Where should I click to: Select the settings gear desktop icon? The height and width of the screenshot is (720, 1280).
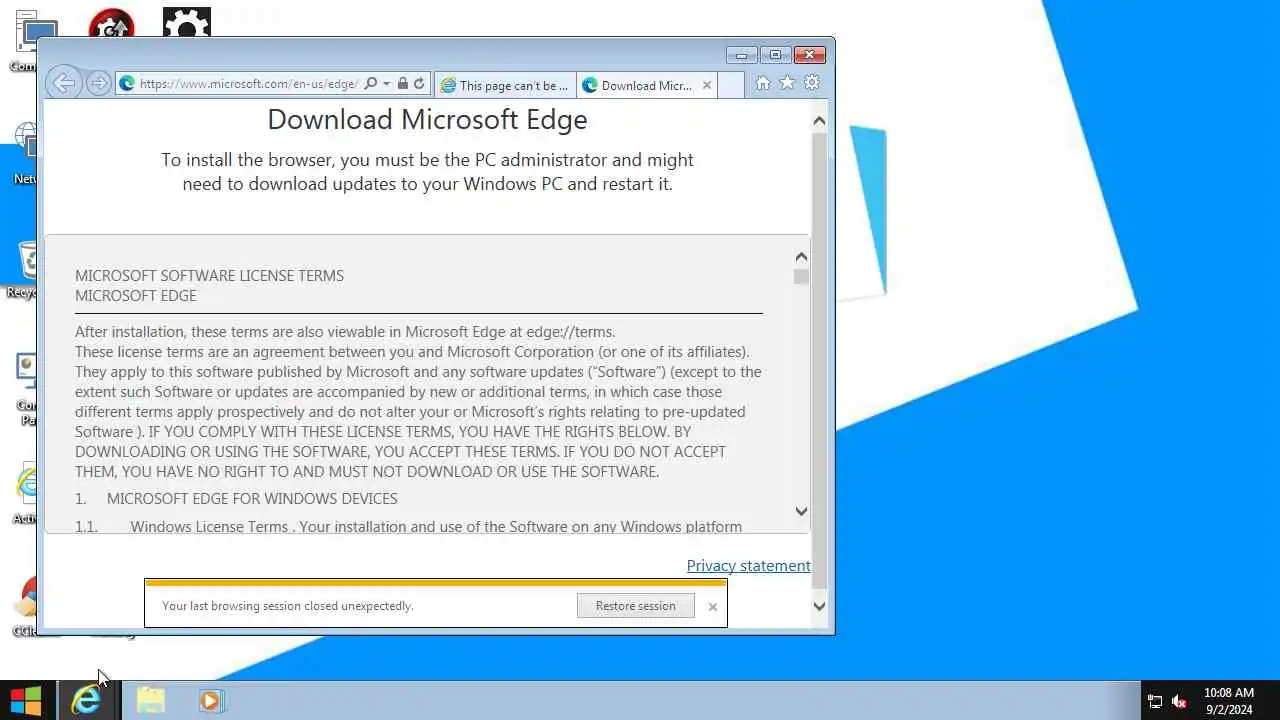pos(187,23)
